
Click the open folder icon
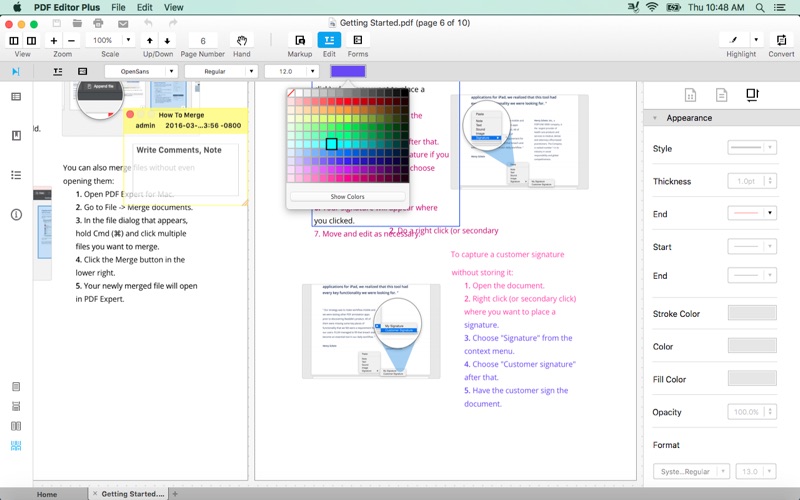click(77, 23)
